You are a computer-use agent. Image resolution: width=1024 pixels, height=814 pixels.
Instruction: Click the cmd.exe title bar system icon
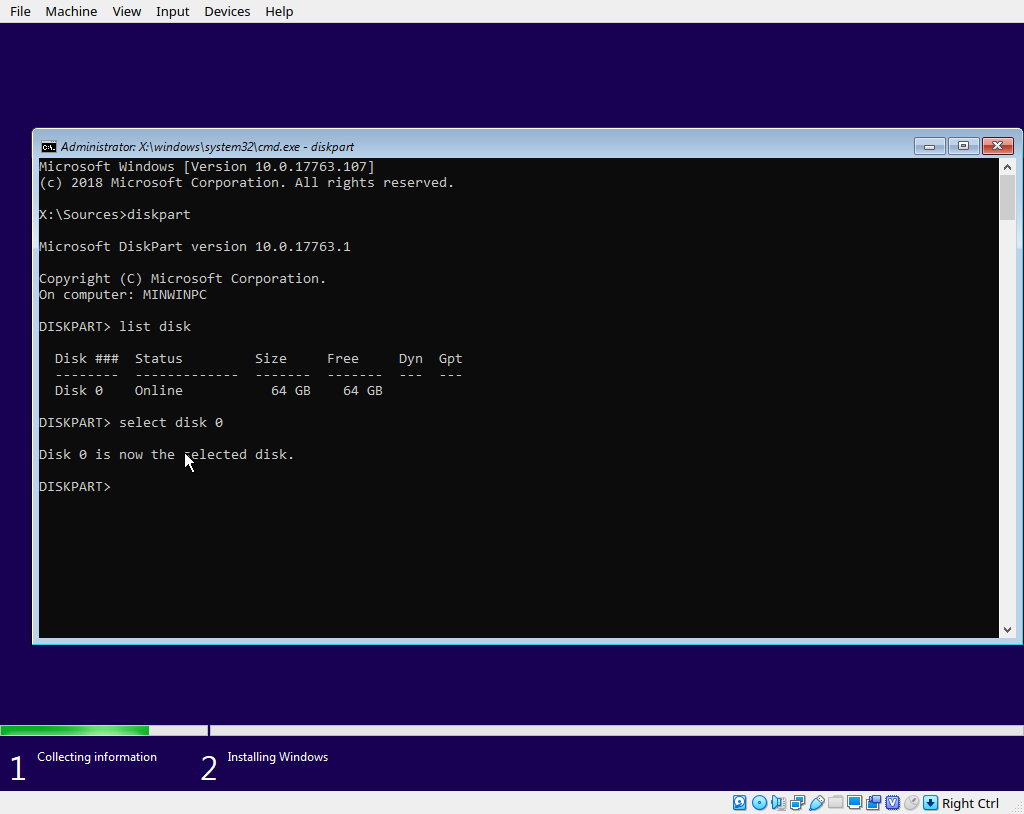(48, 146)
